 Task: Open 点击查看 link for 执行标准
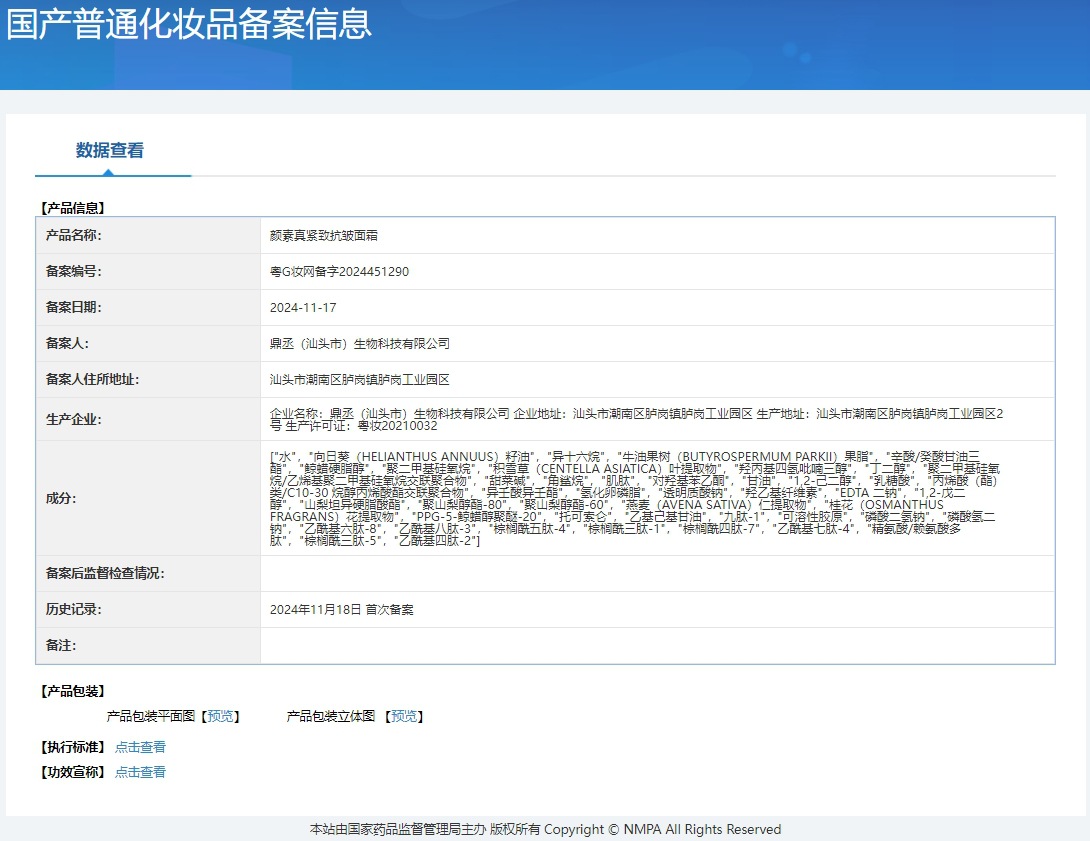click(140, 747)
